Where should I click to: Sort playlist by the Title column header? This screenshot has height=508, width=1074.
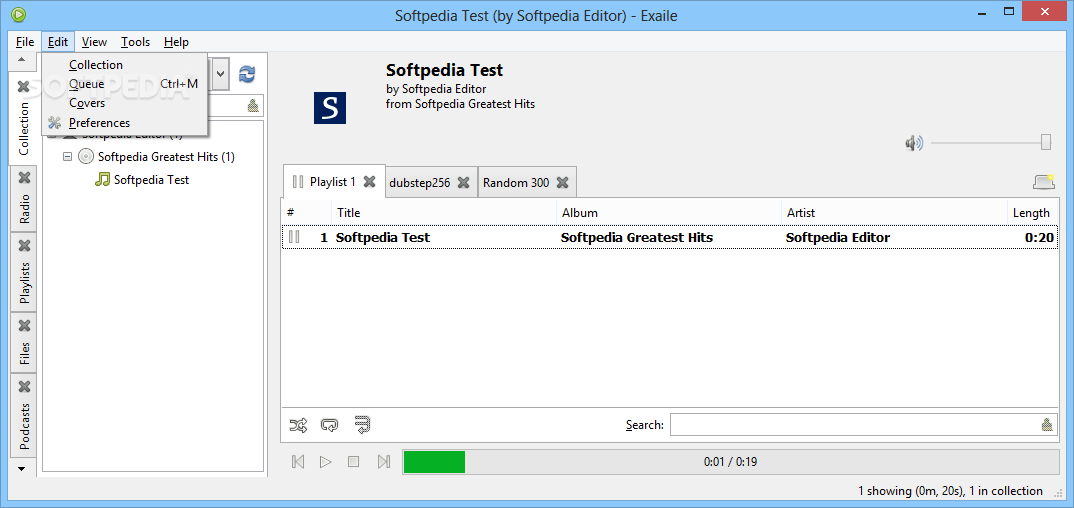(x=444, y=213)
